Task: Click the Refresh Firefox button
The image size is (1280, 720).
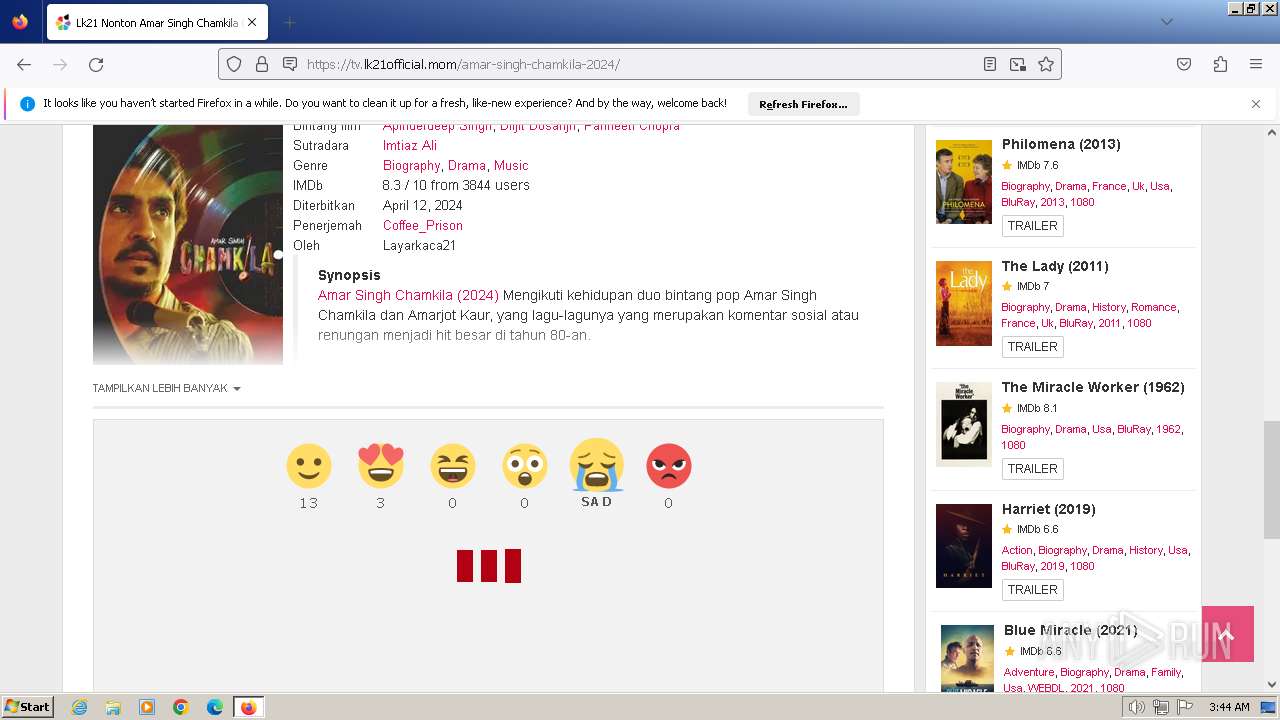Action: click(x=803, y=104)
